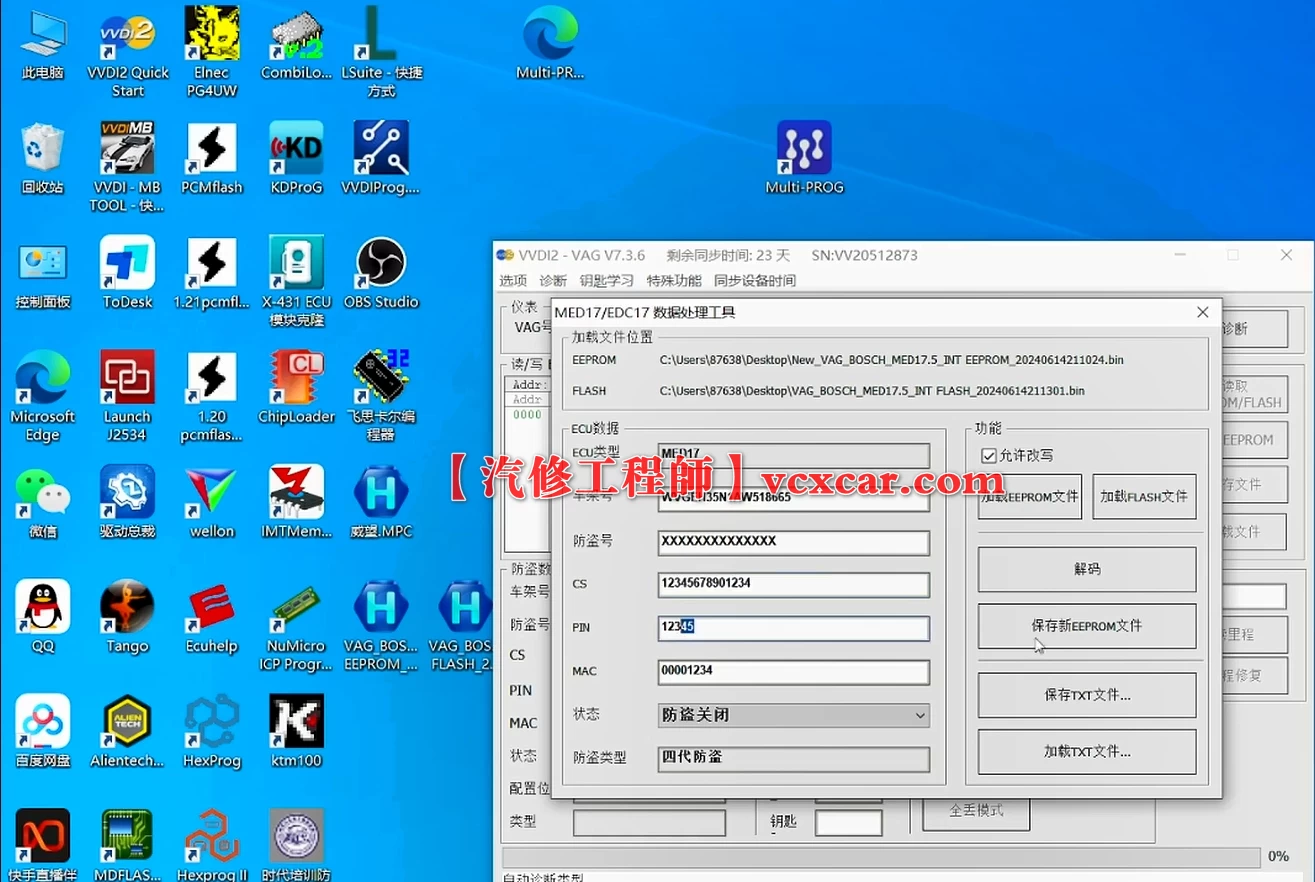Launch ChipLoader
Image resolution: width=1315 pixels, height=882 pixels.
click(x=296, y=377)
